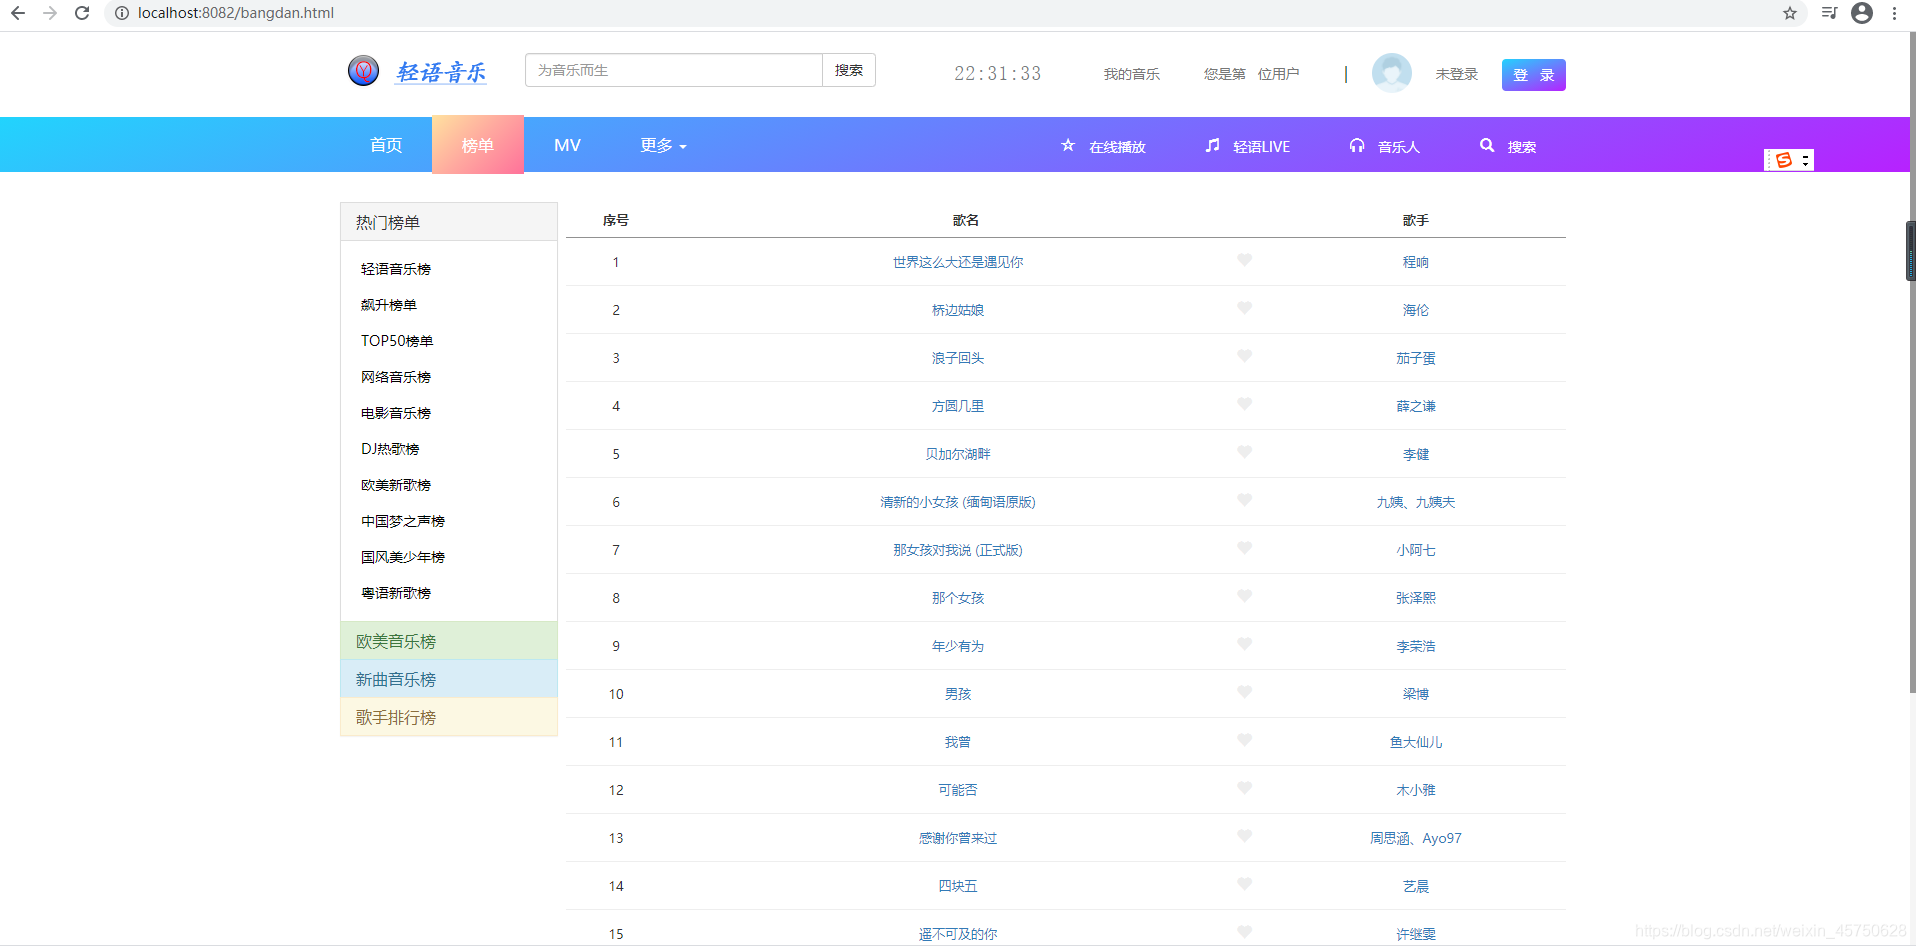Open TOP50榜单 chart
This screenshot has height=949, width=1916.
397,341
